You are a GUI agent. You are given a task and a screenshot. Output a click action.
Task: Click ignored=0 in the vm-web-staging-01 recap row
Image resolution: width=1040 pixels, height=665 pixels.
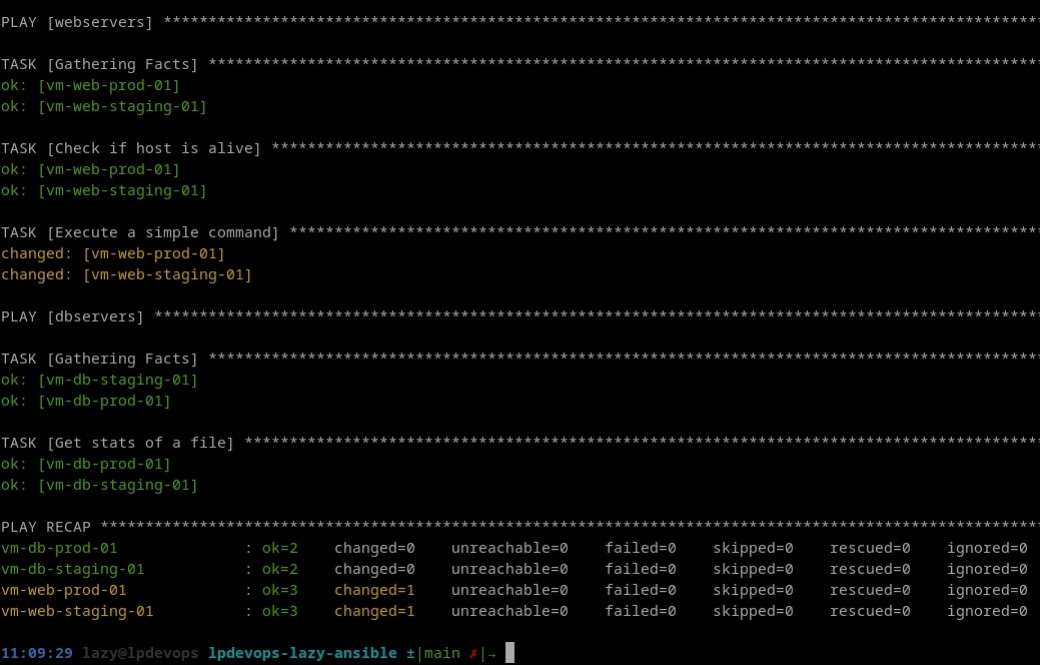[x=987, y=611]
